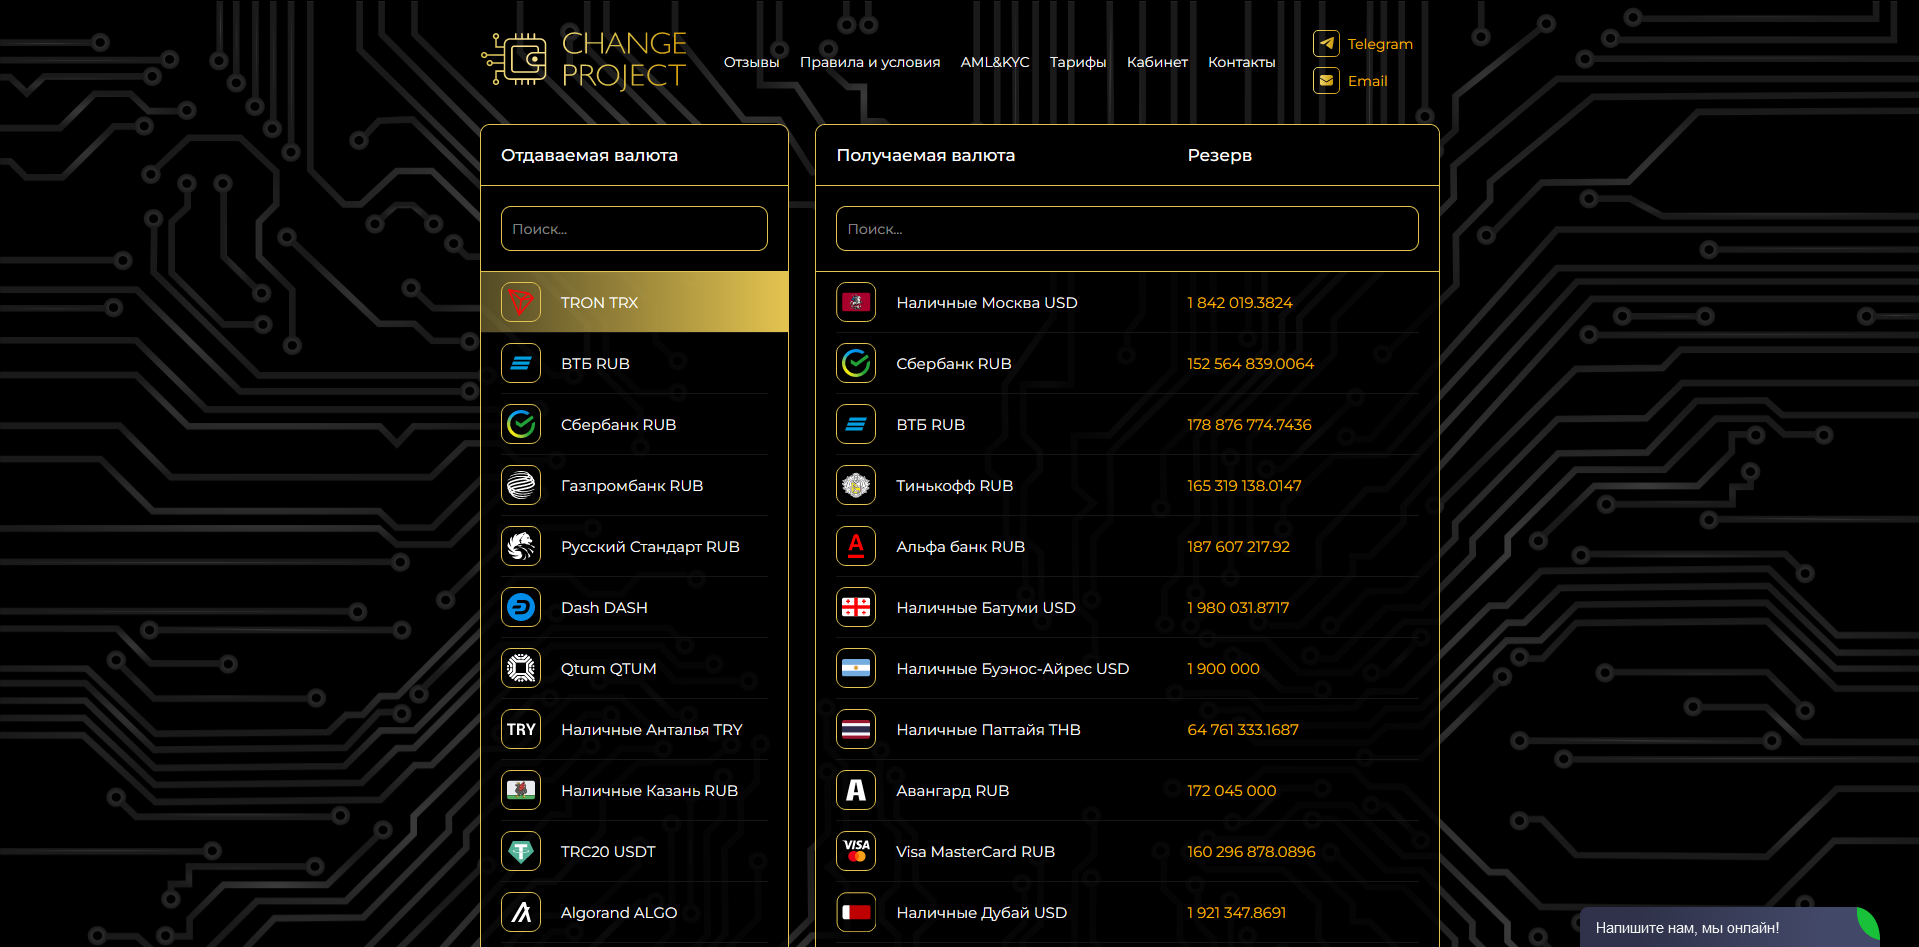1919x947 pixels.
Task: Click the ВТБ RUB icon in the receive-currency list
Action: pos(856,424)
